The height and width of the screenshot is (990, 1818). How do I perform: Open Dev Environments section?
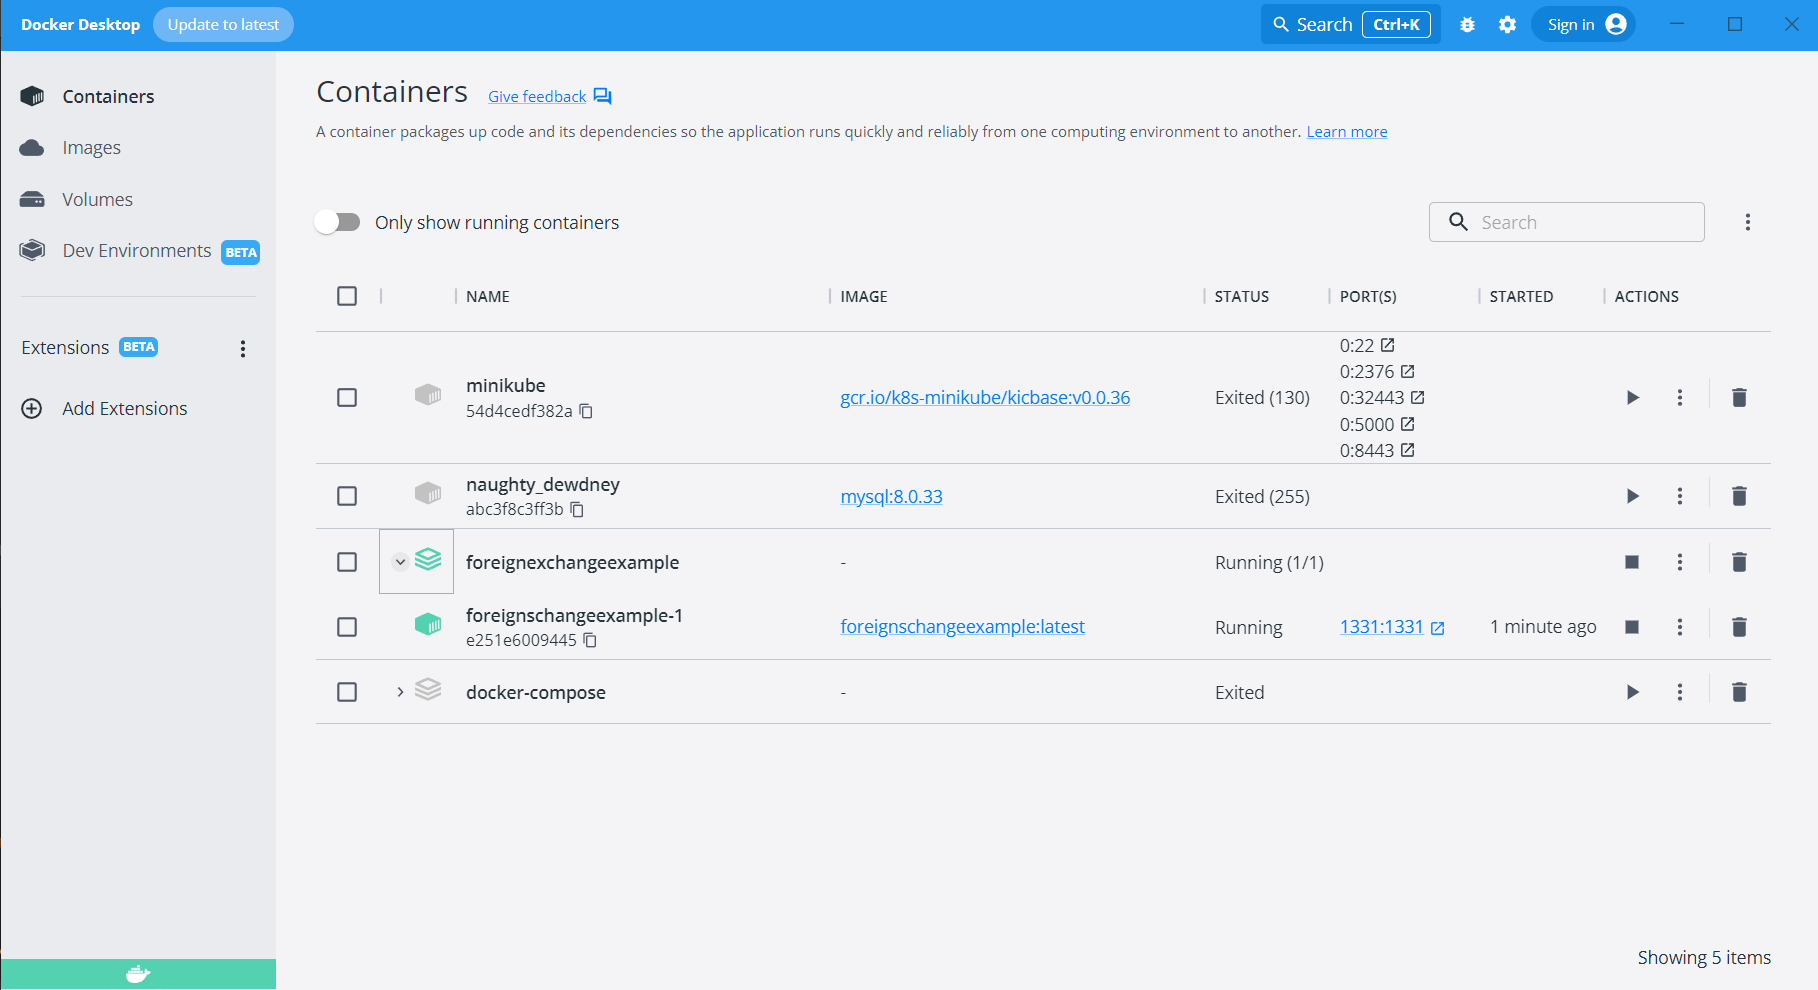click(x=136, y=251)
